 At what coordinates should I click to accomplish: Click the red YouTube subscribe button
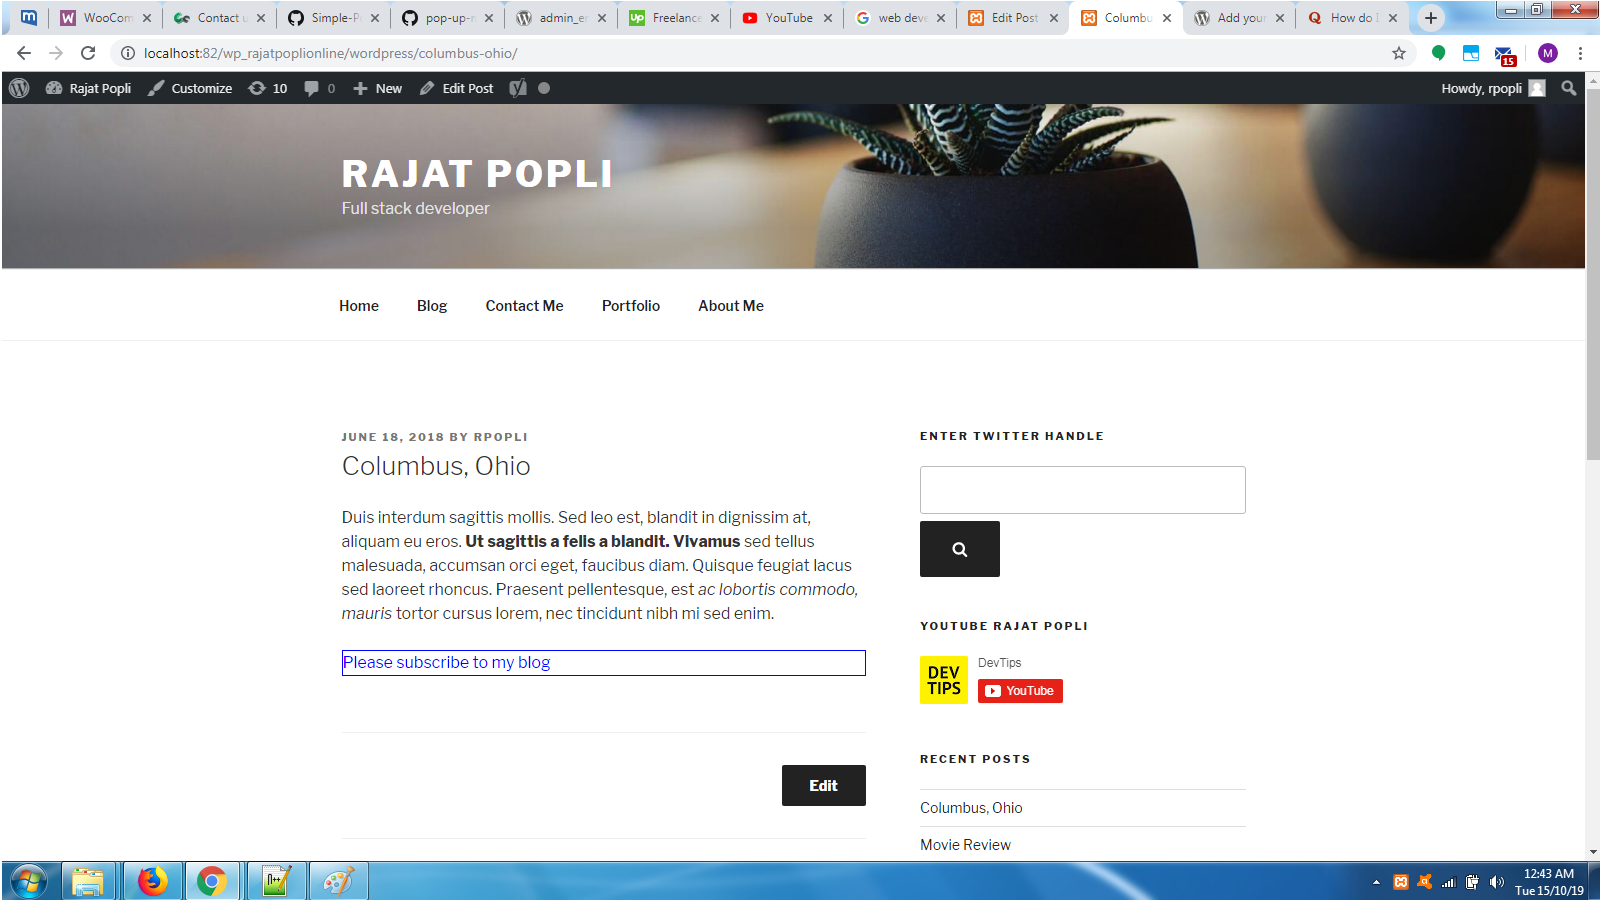(1020, 691)
